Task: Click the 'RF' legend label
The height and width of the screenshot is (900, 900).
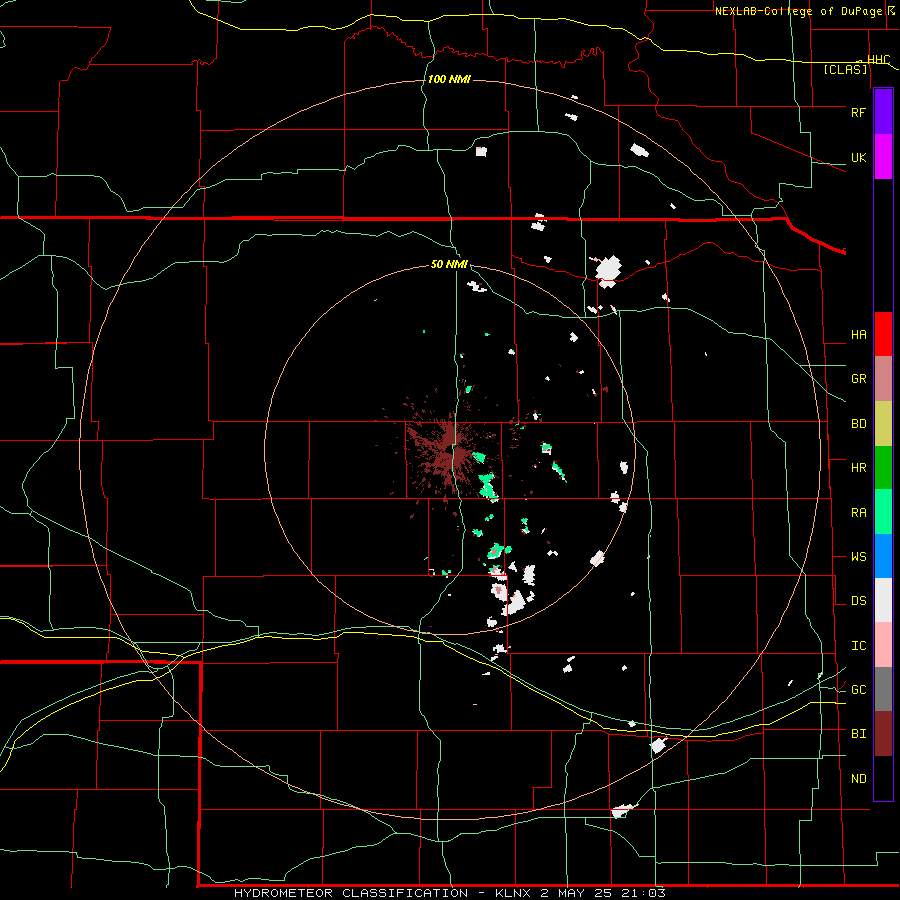Action: (858, 112)
